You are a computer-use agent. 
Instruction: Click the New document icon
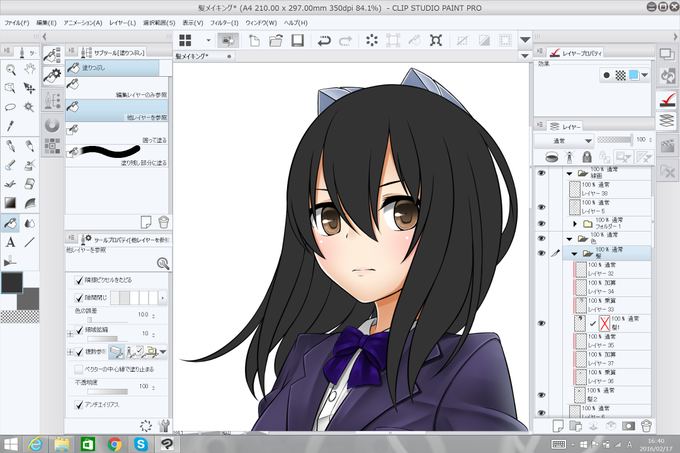coord(254,41)
